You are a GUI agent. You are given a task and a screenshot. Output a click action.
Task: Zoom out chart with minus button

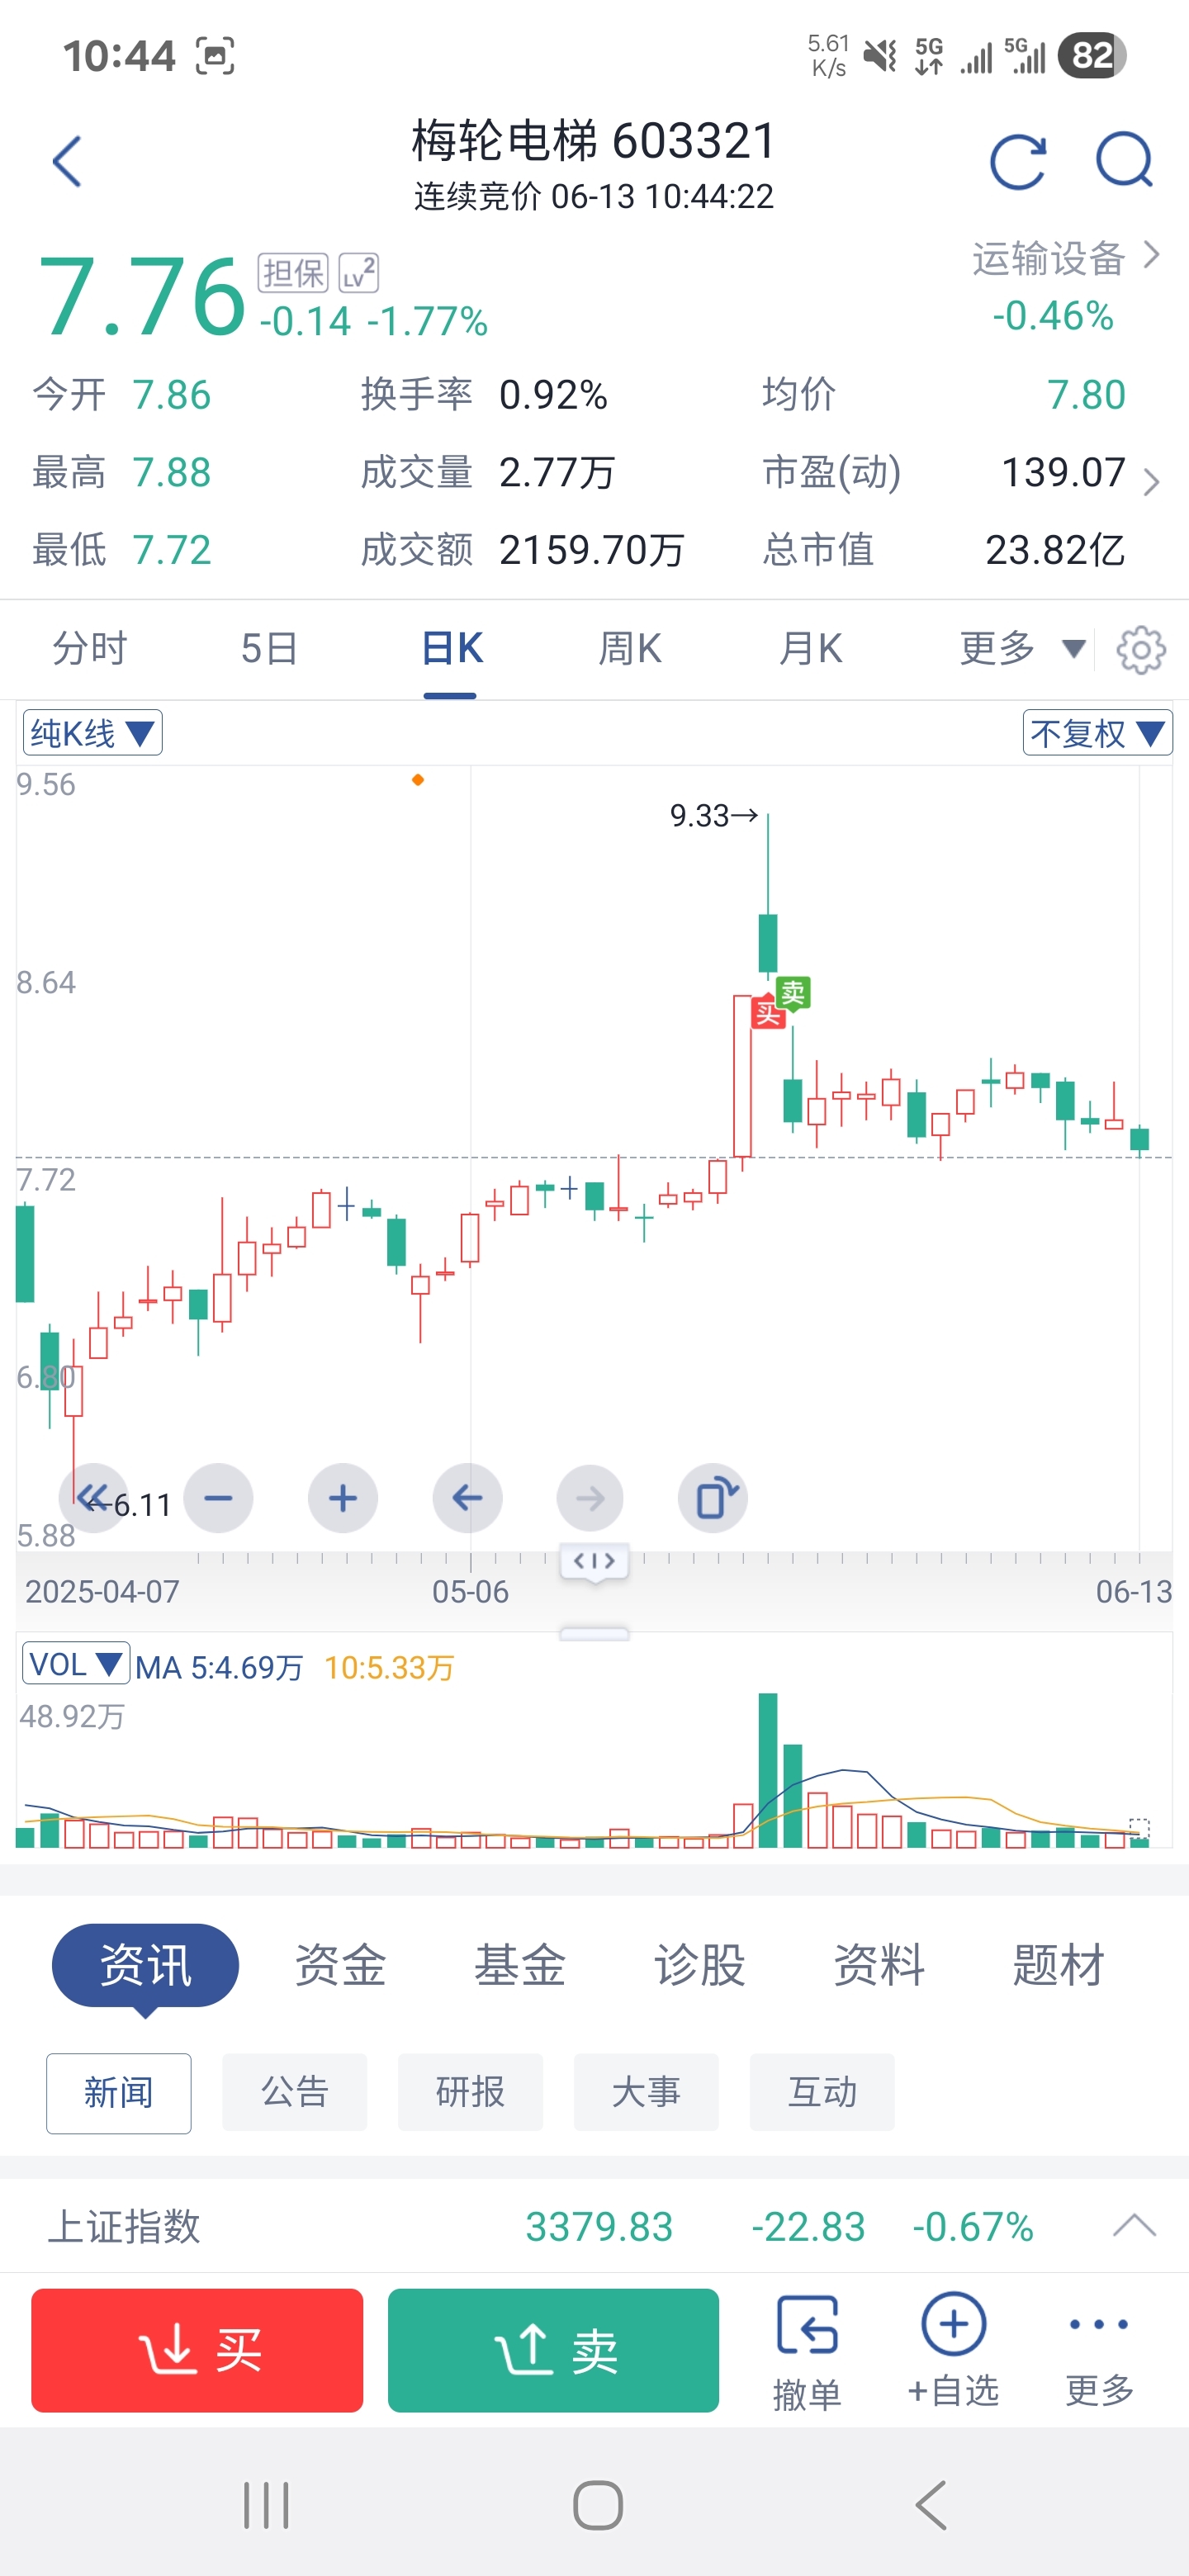[x=218, y=1497]
